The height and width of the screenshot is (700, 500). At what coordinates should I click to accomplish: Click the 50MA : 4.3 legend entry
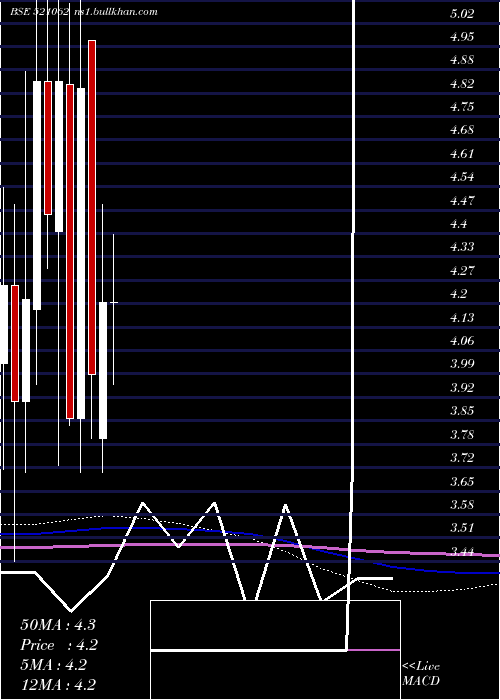point(58,625)
